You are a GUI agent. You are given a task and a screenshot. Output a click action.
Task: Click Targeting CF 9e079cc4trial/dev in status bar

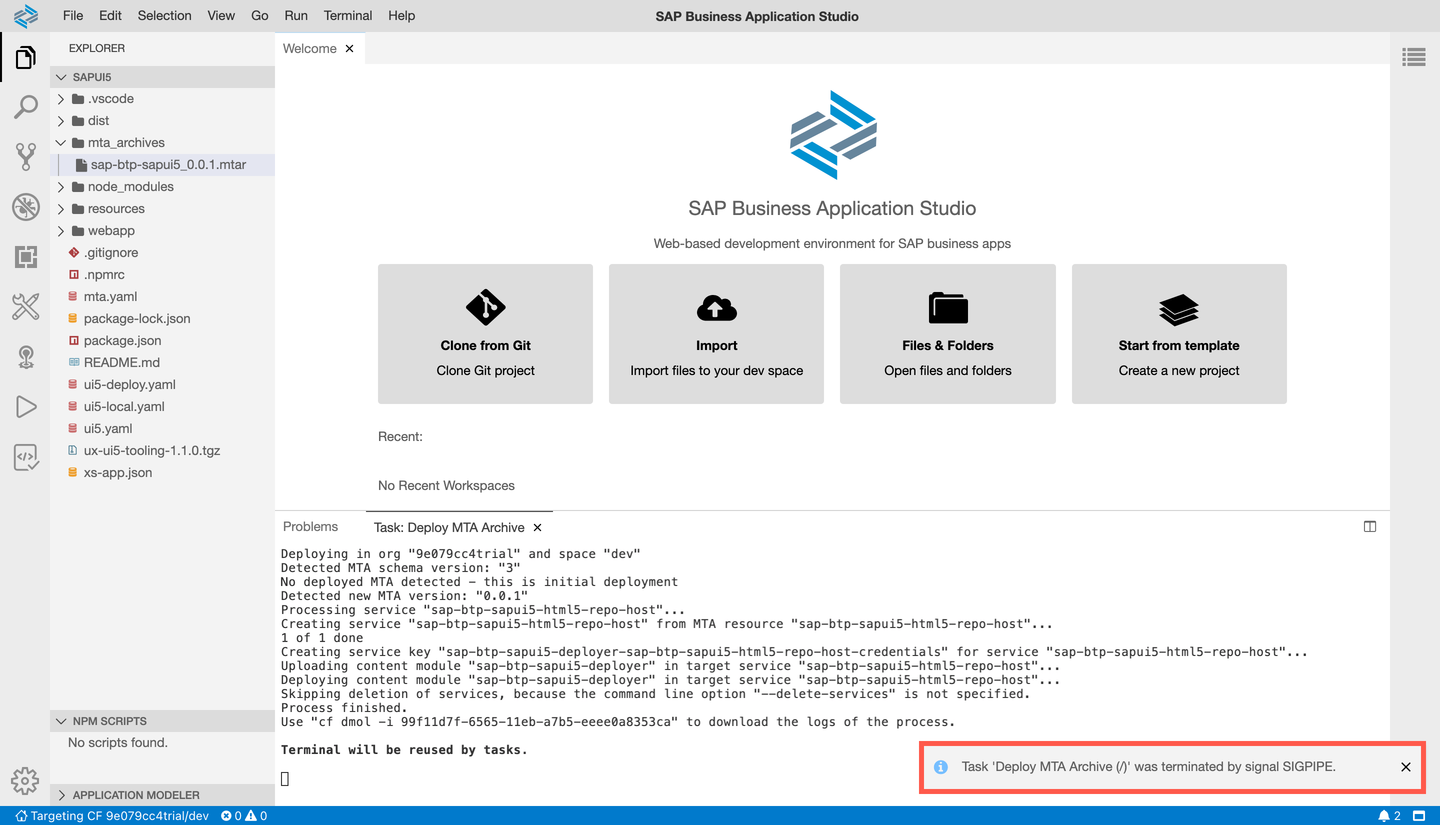[x=112, y=816]
